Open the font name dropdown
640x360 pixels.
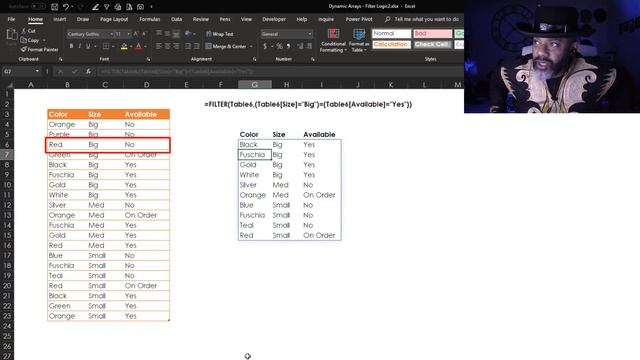coord(111,34)
